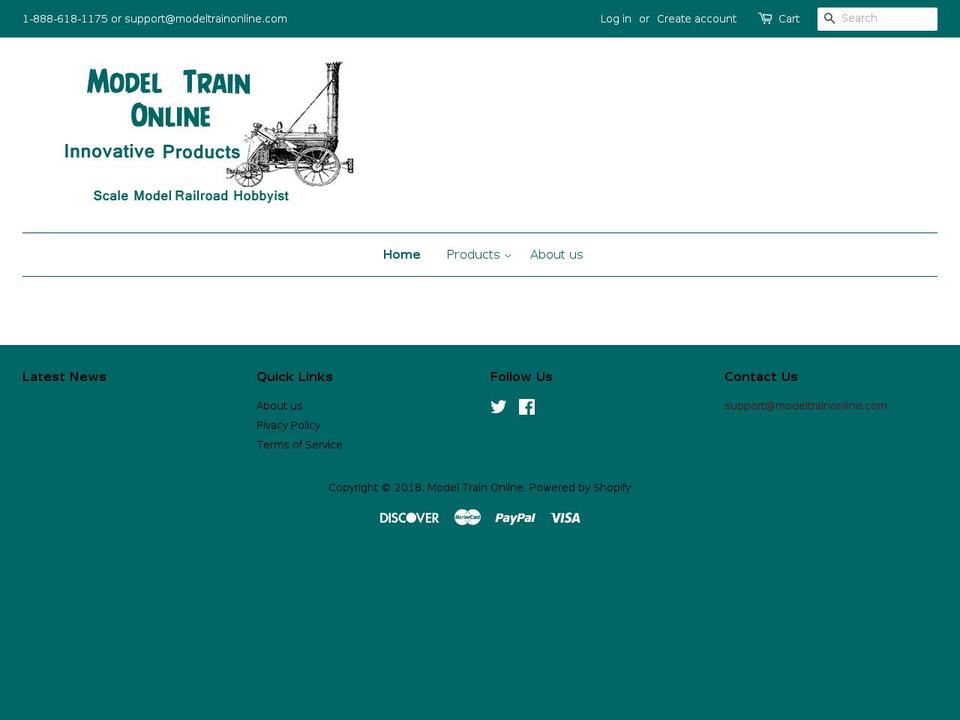960x720 pixels.
Task: Click the MasterCard payment icon
Action: pyautogui.click(x=467, y=517)
